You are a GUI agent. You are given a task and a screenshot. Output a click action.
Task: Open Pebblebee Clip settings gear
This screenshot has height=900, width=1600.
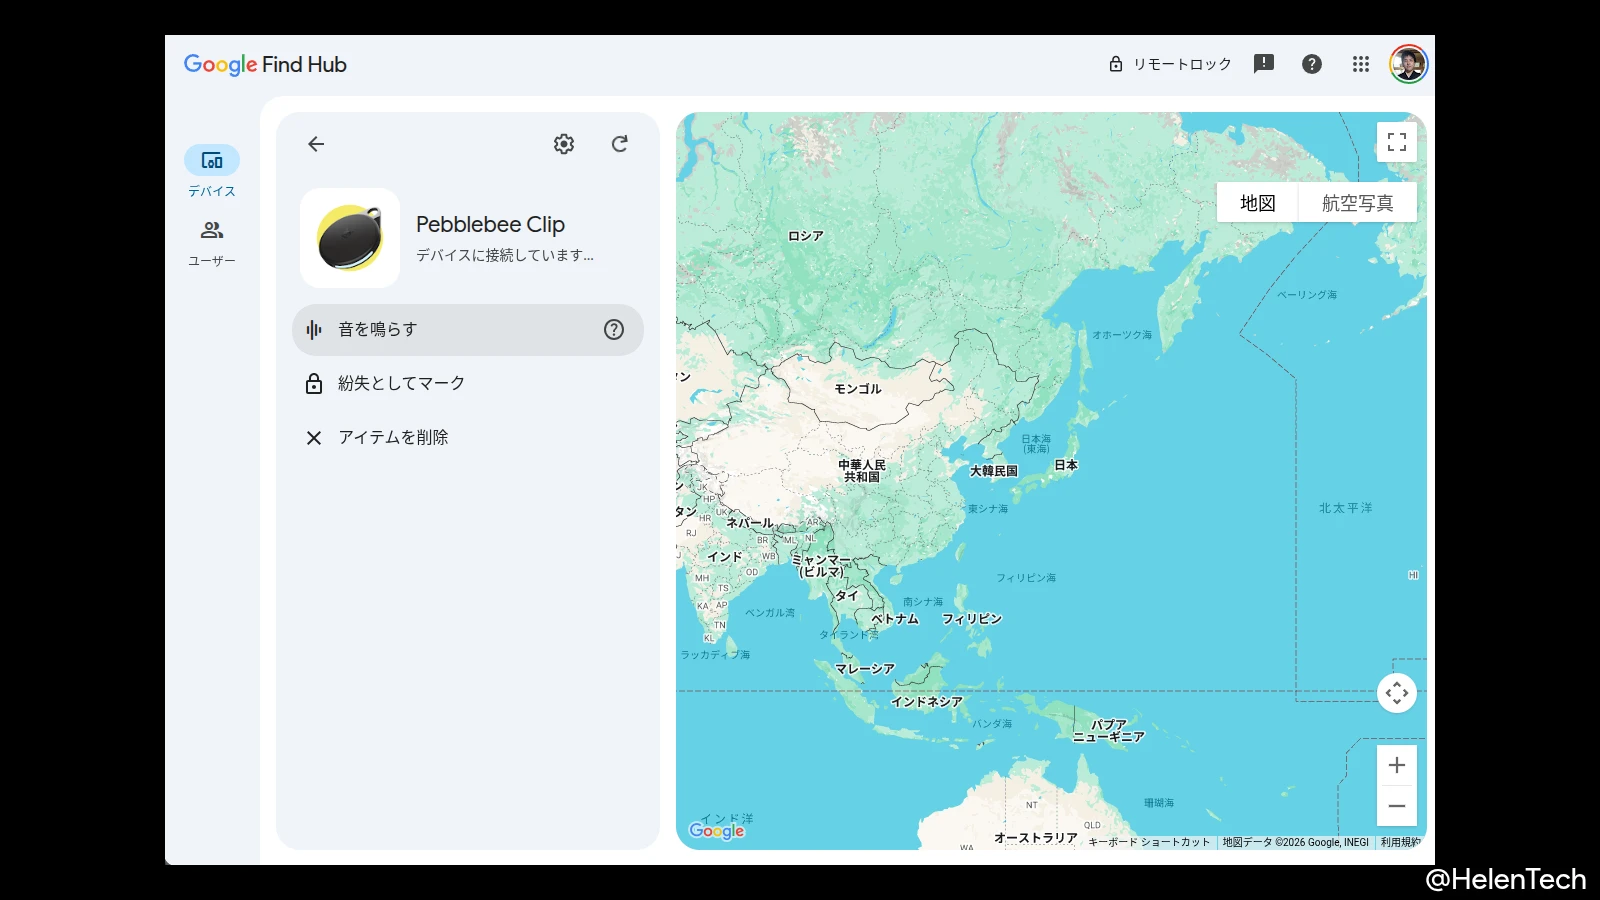564,144
